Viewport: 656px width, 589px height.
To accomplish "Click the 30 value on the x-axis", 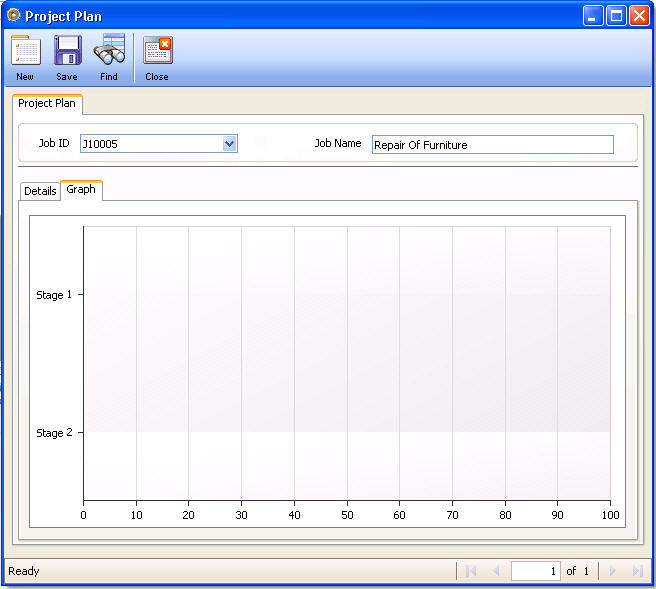I will 241,515.
